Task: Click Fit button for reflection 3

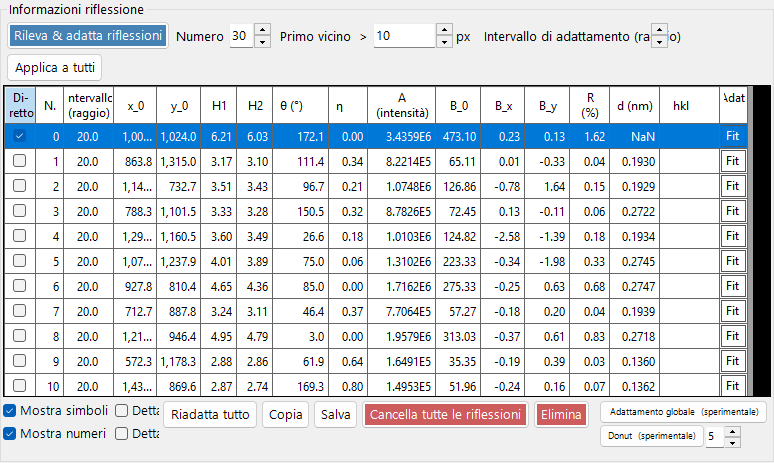Action: point(733,211)
